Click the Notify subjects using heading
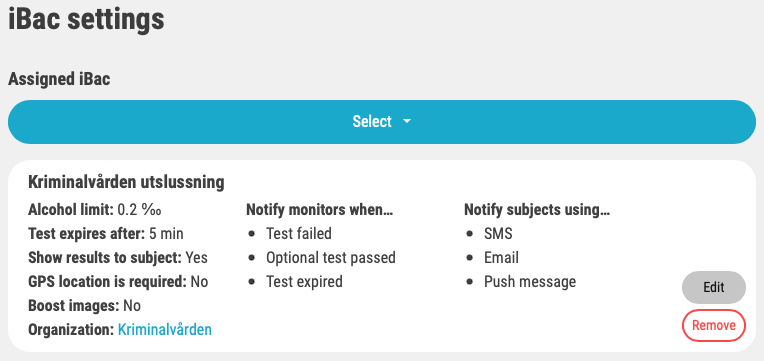Image resolution: width=764 pixels, height=361 pixels. (537, 210)
